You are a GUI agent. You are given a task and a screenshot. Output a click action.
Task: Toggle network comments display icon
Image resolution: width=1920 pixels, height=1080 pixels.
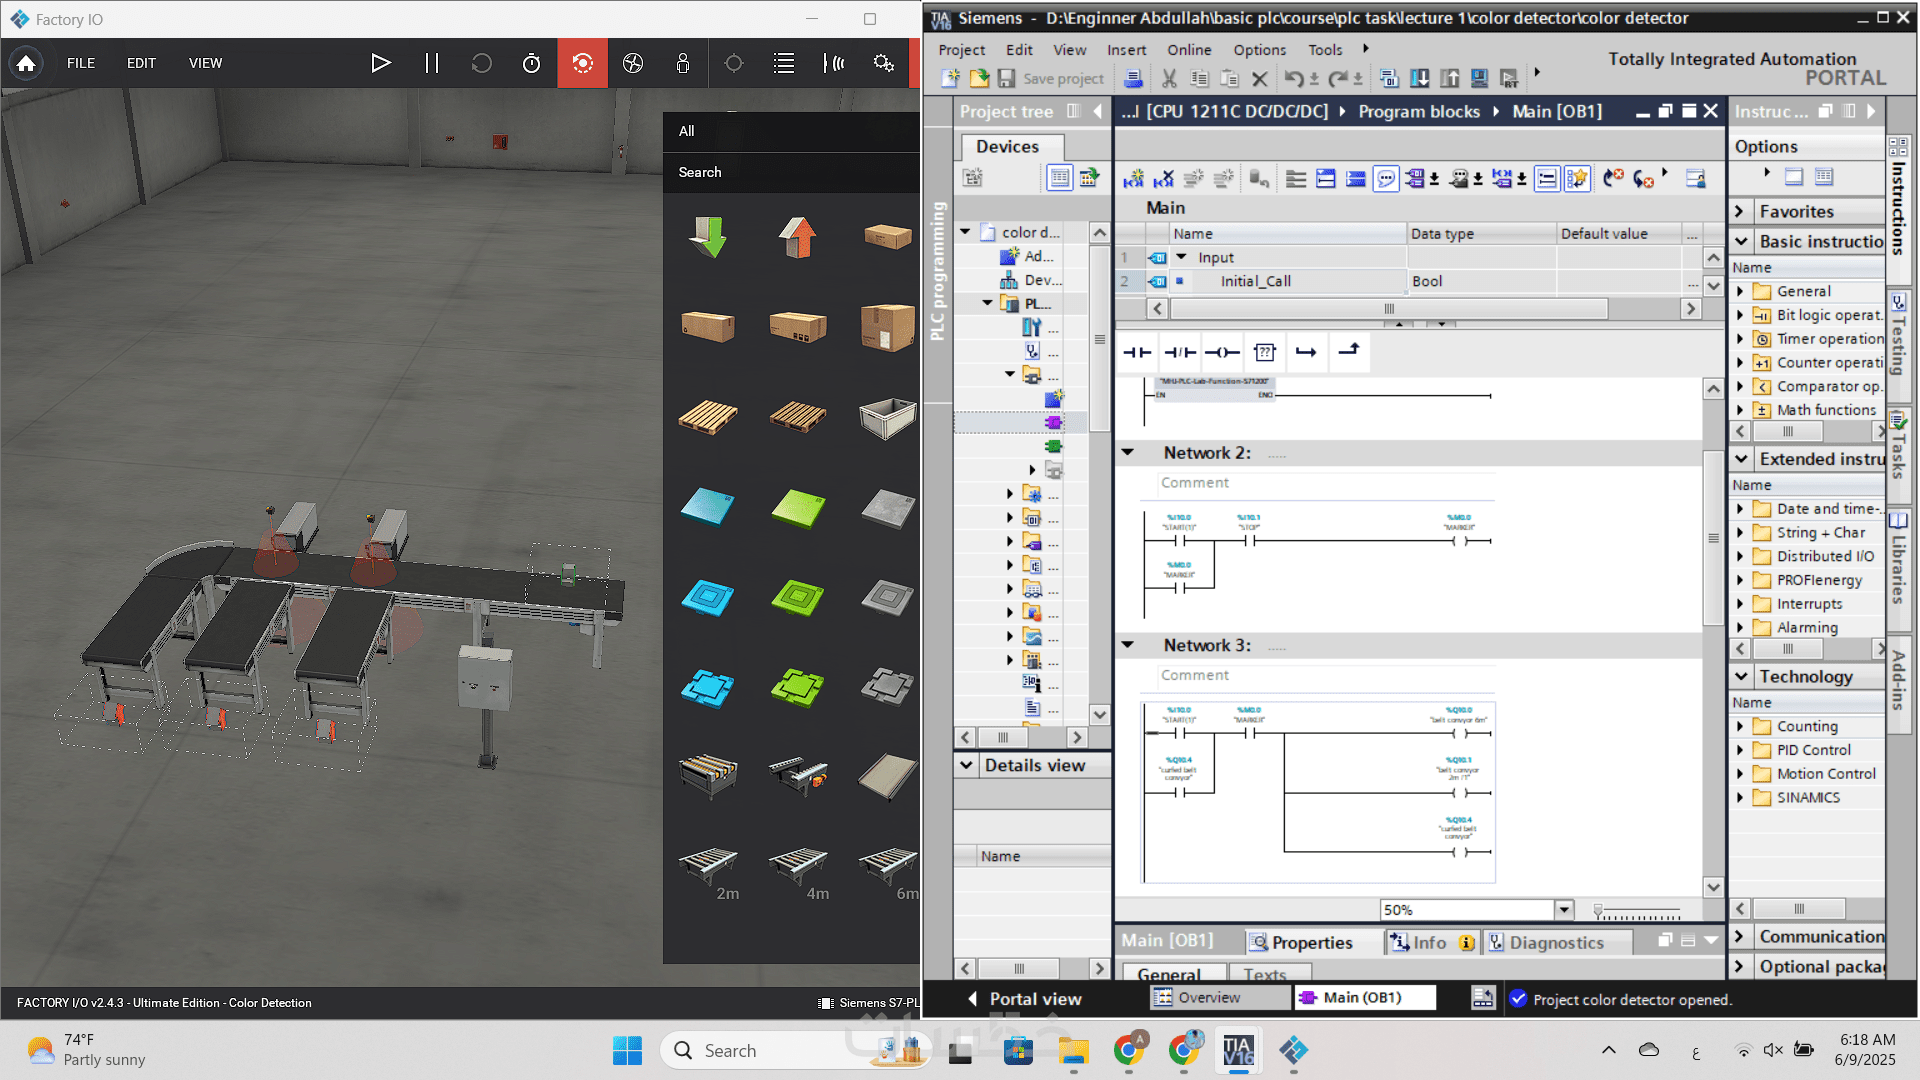coord(1386,179)
